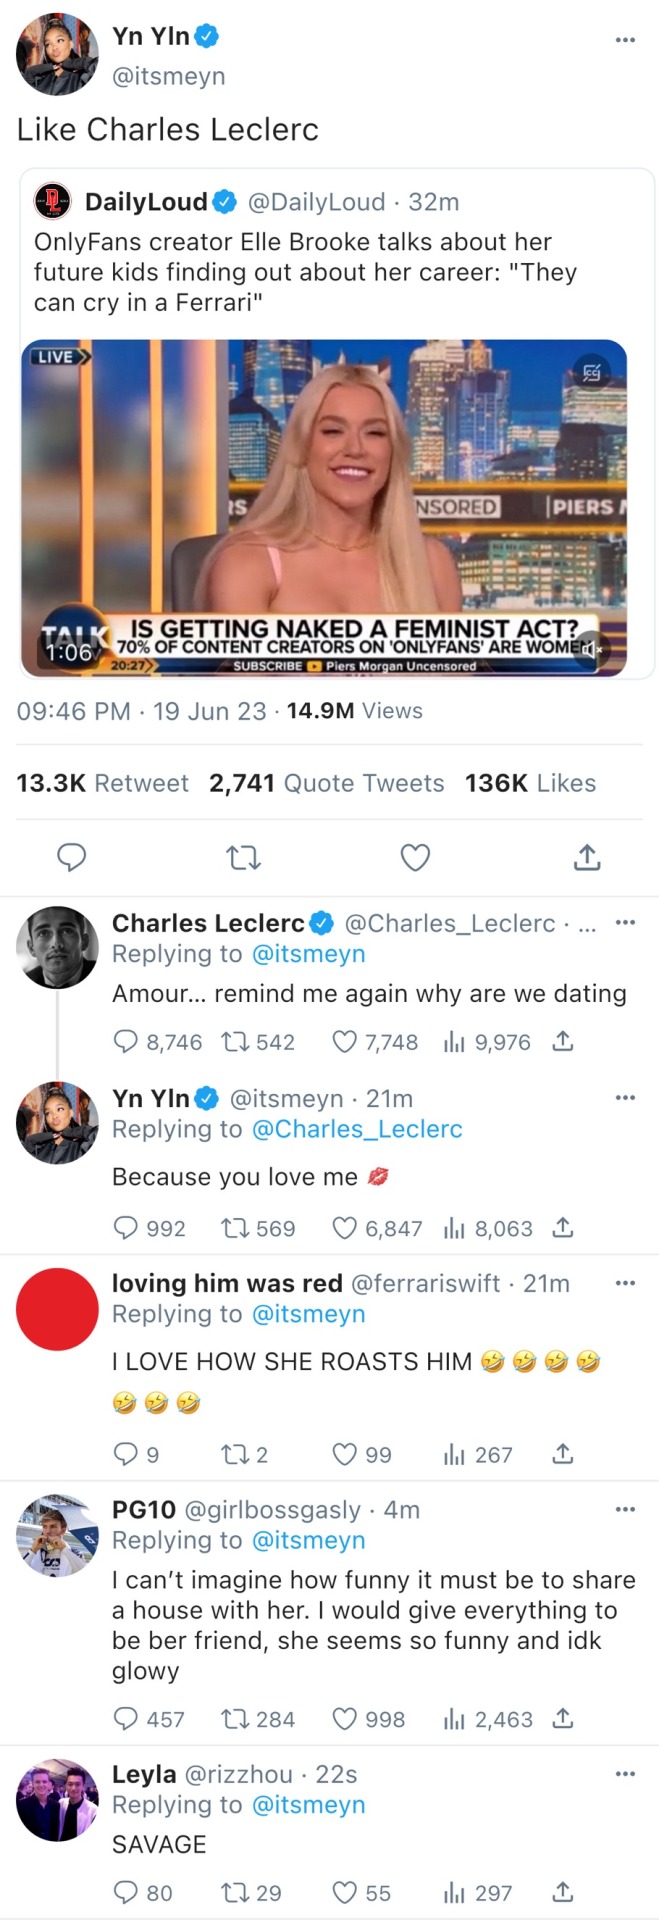This screenshot has height=1920, width=659.
Task: Open more options for main tweet
Action: 625,40
